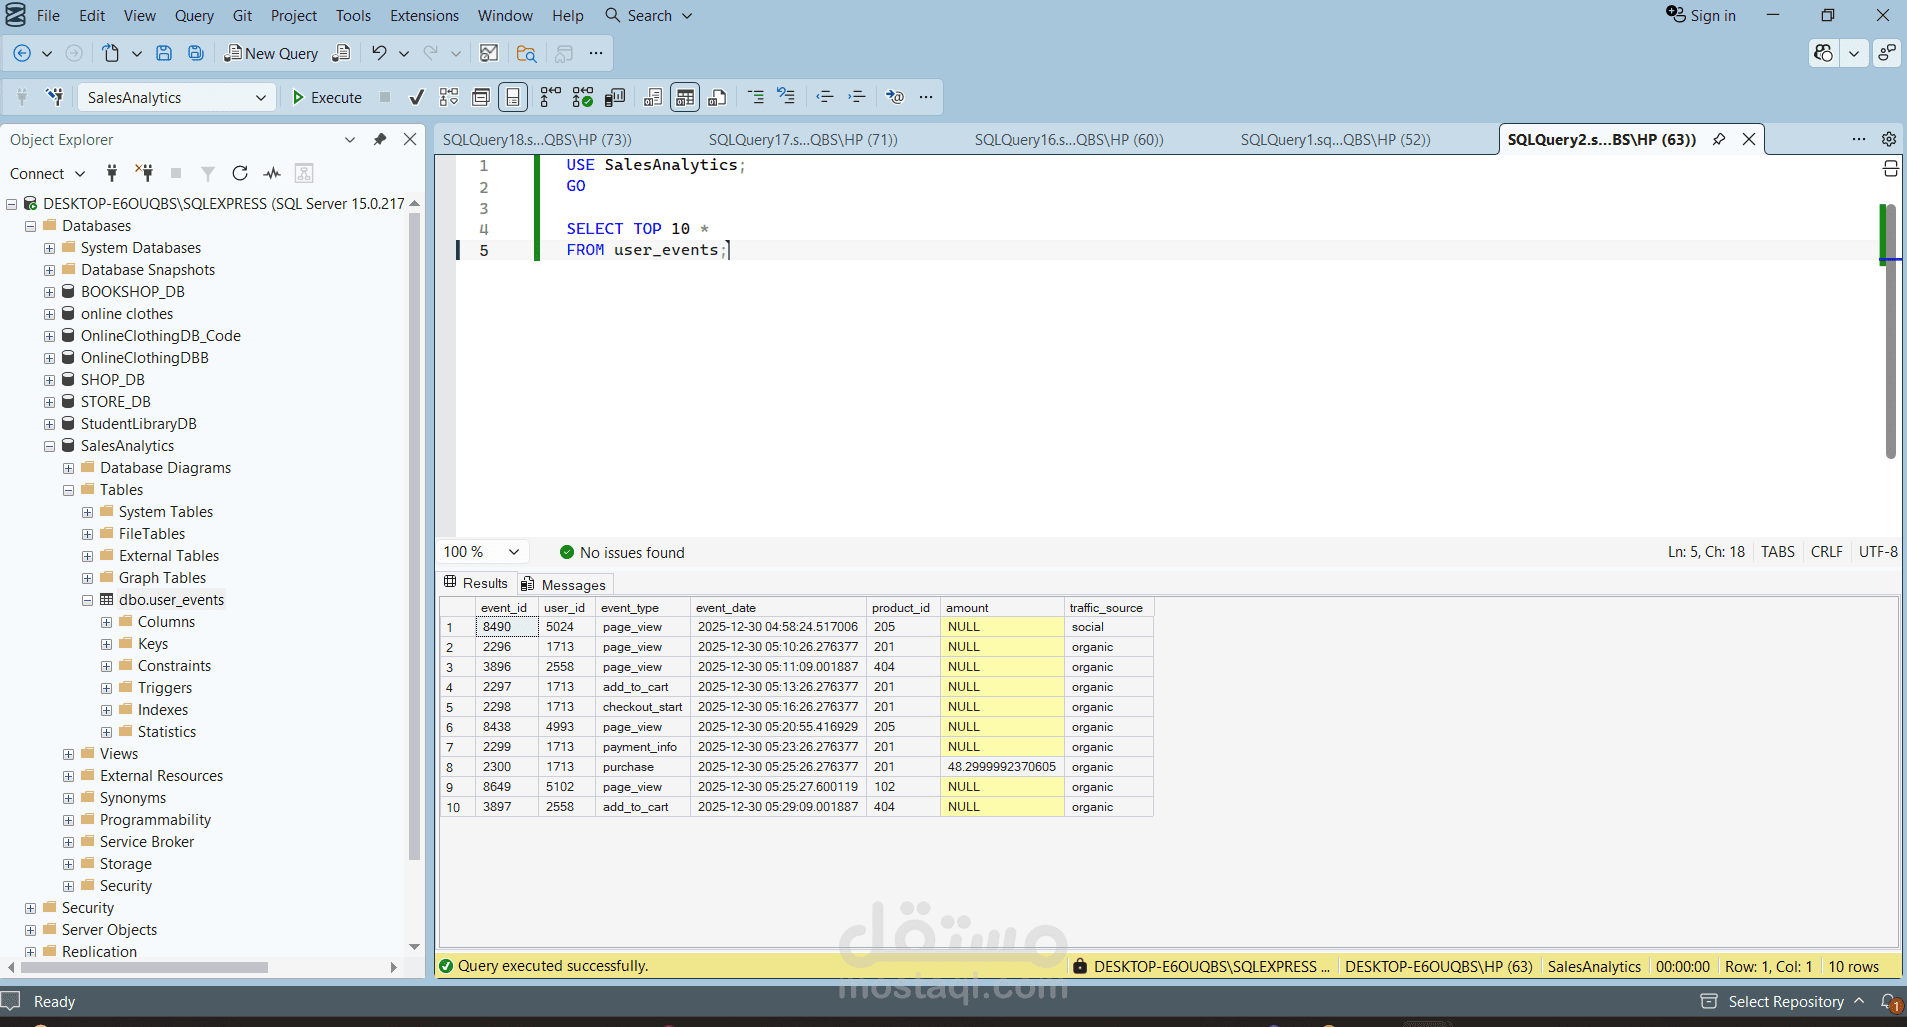Click Object Explorer connect plug icon
The image size is (1907, 1027).
click(x=112, y=173)
